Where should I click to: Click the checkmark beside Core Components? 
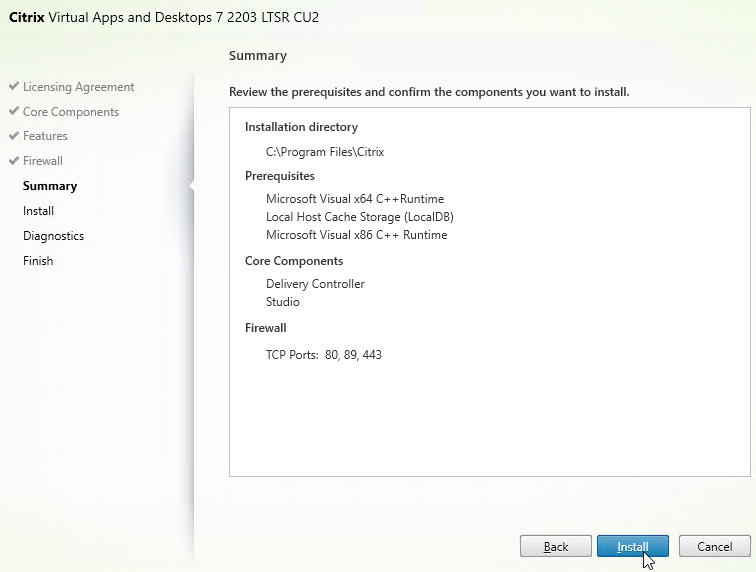[14, 111]
